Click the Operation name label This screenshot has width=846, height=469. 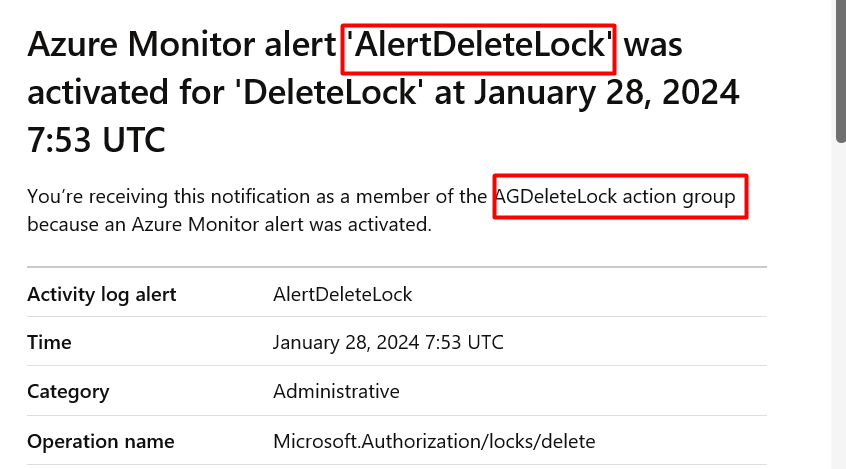101,441
